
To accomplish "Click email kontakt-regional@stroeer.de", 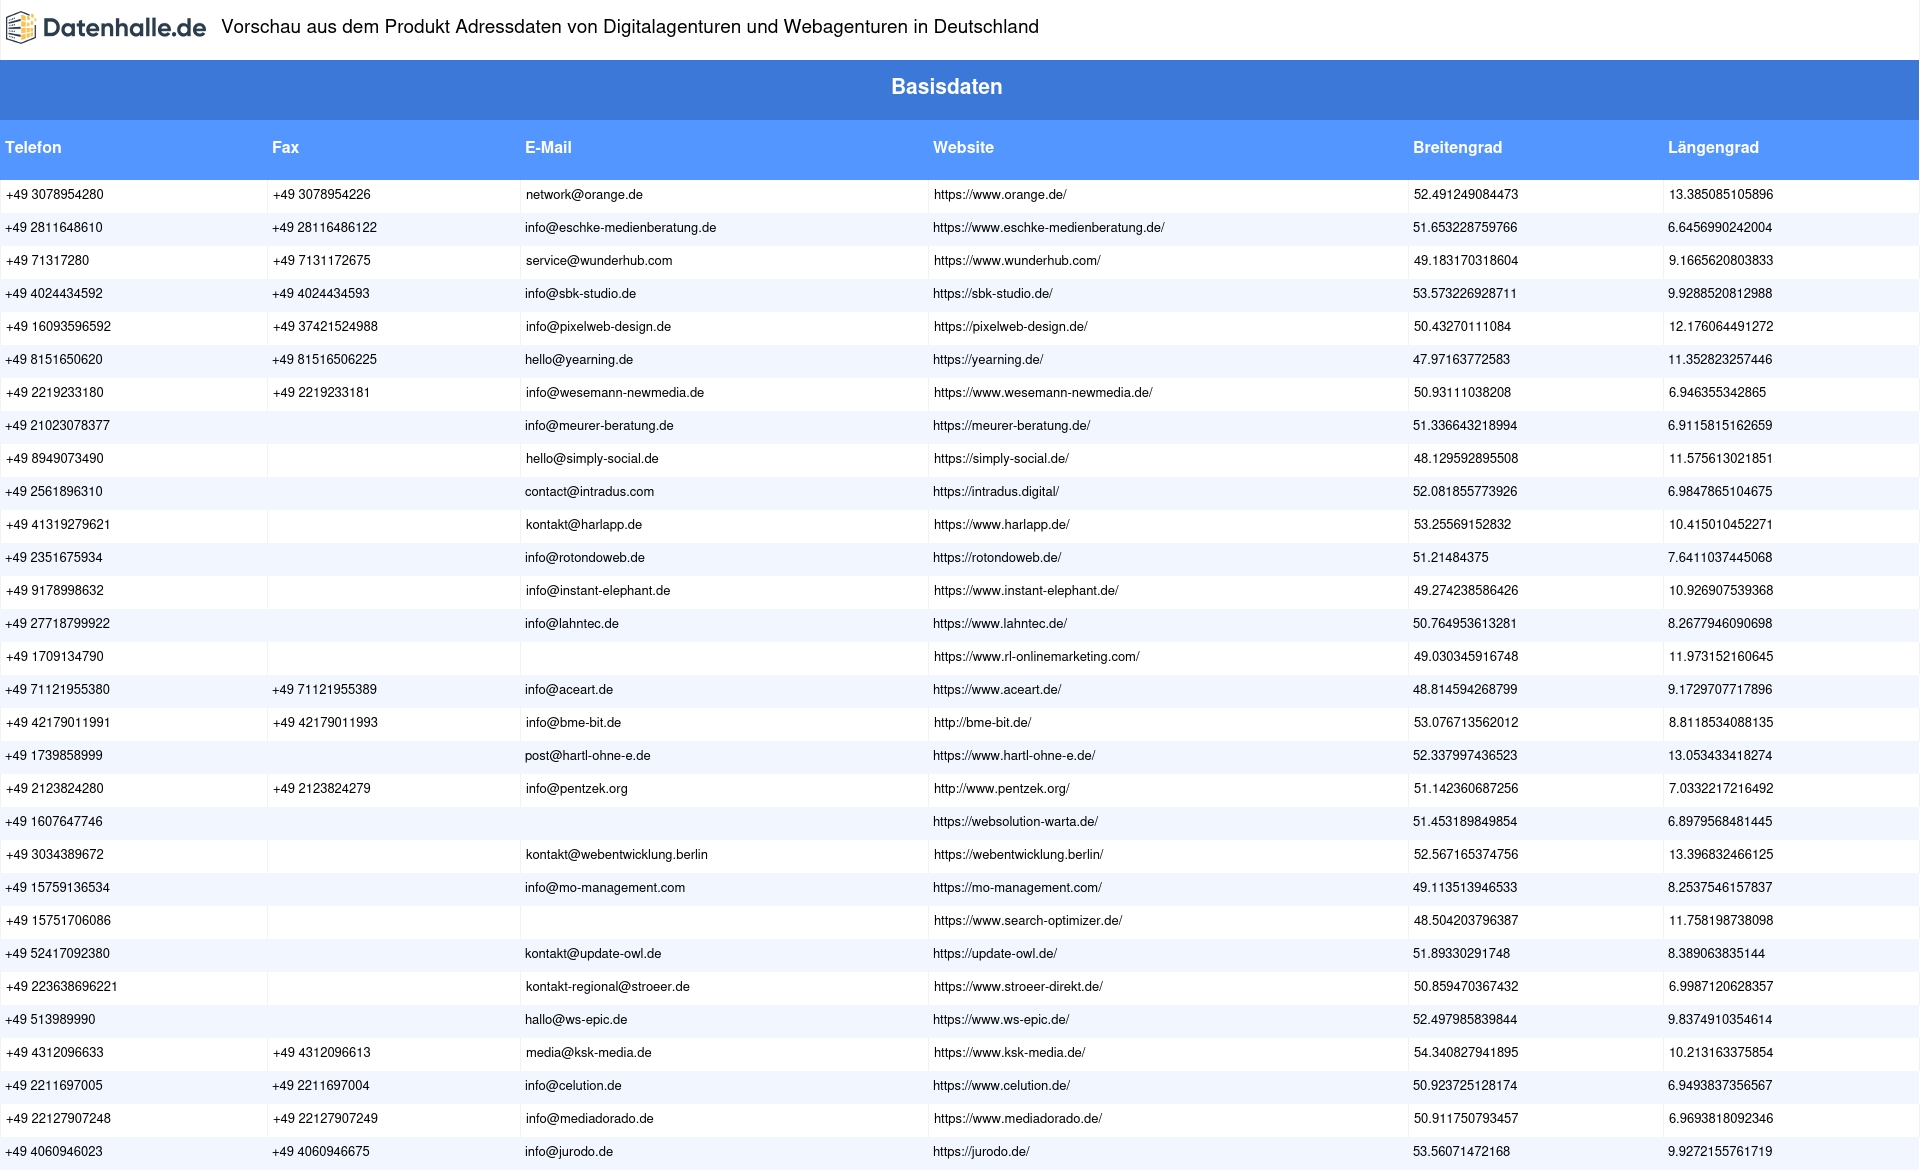I will click(608, 987).
